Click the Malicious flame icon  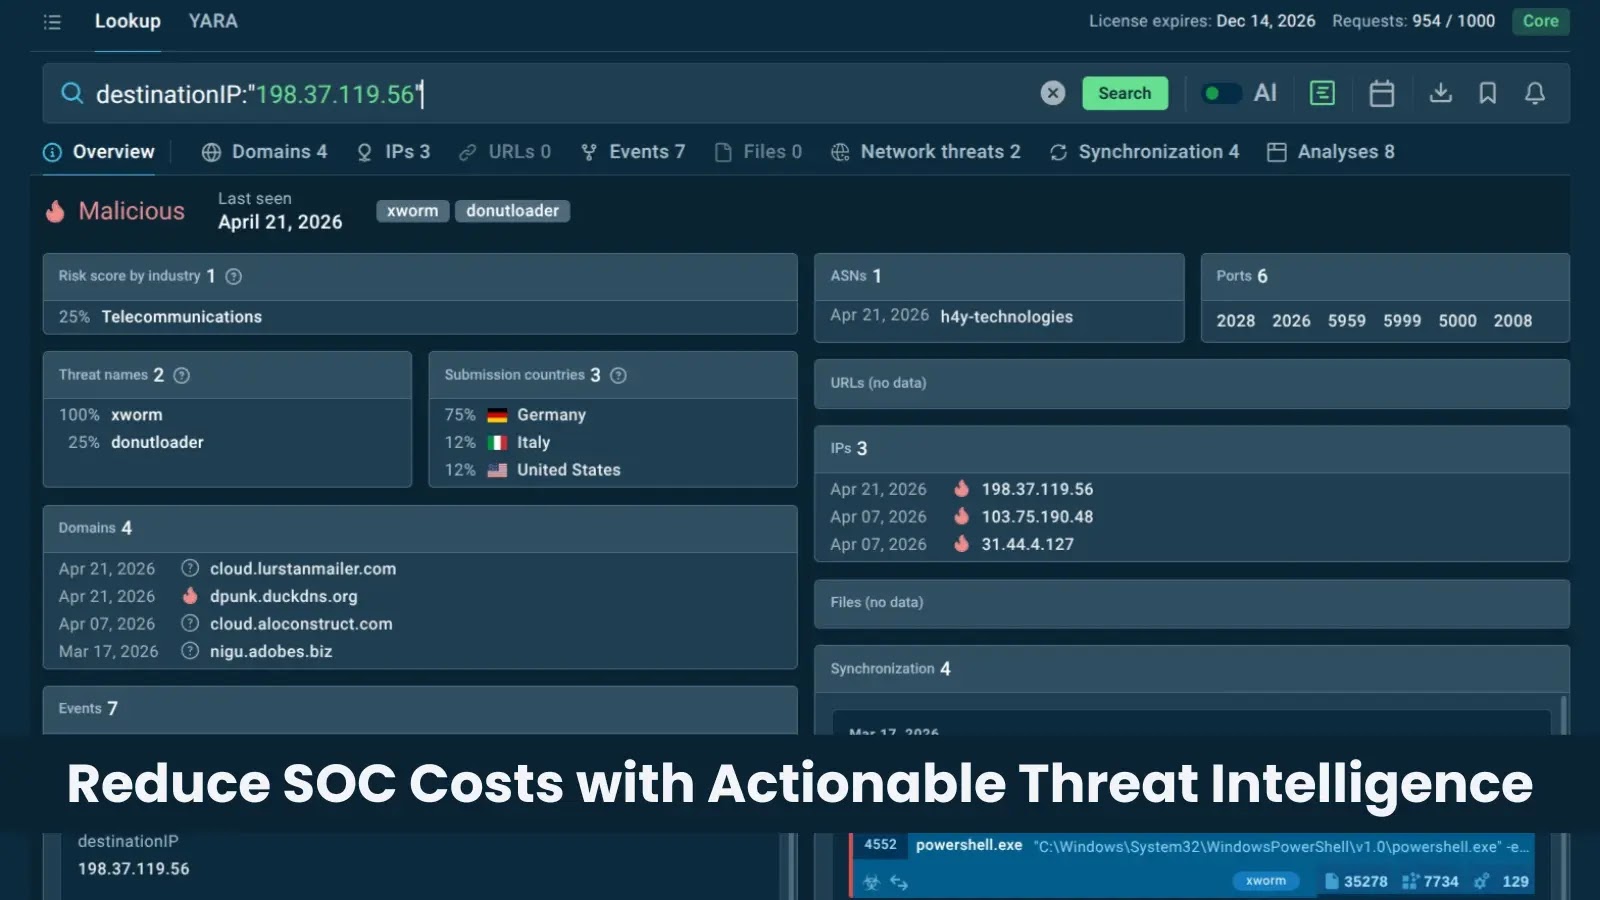55,211
